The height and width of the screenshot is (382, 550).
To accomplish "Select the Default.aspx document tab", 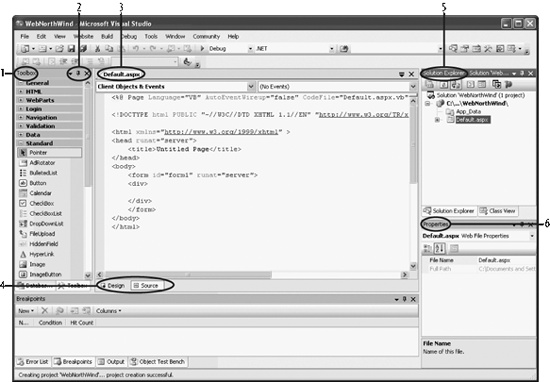I will [122, 74].
